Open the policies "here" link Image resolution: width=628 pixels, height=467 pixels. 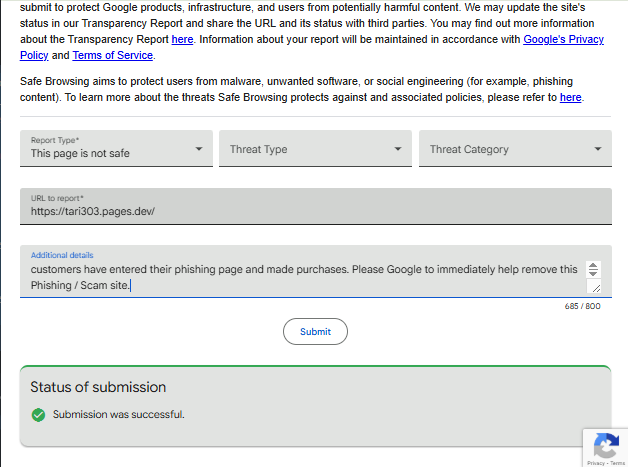(x=570, y=97)
